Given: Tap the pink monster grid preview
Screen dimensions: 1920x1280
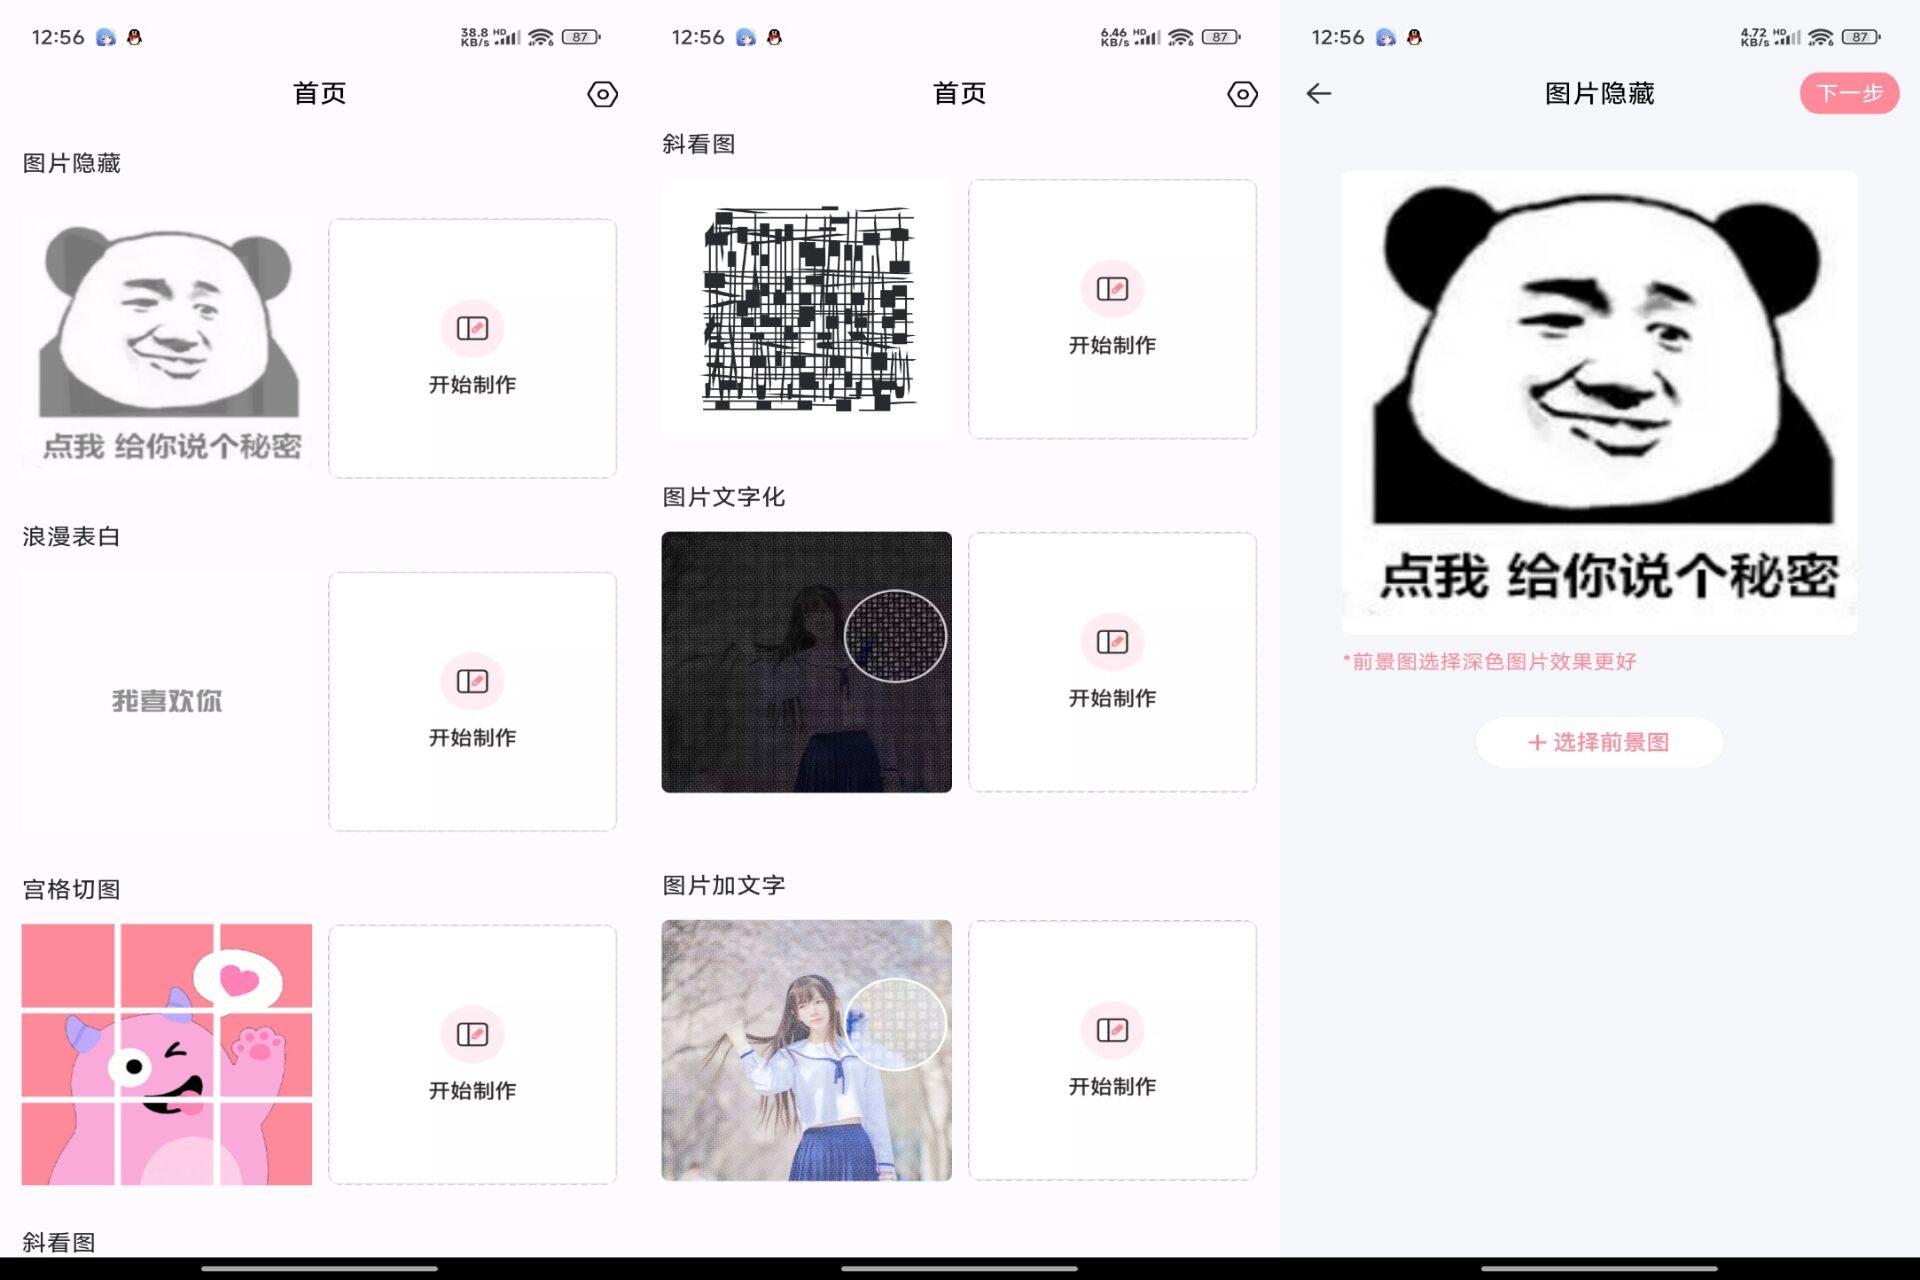Looking at the screenshot, I should 166,1052.
